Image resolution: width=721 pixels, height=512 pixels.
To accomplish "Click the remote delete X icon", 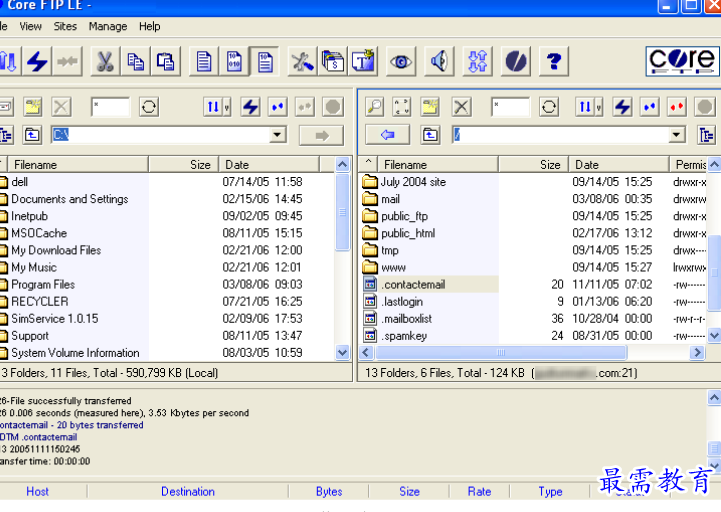I will click(462, 107).
